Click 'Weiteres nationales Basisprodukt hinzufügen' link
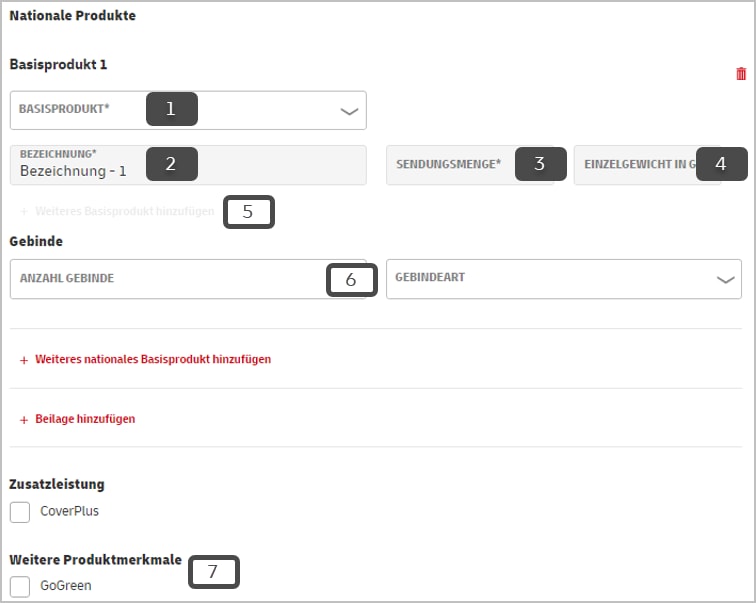 pyautogui.click(x=152, y=359)
